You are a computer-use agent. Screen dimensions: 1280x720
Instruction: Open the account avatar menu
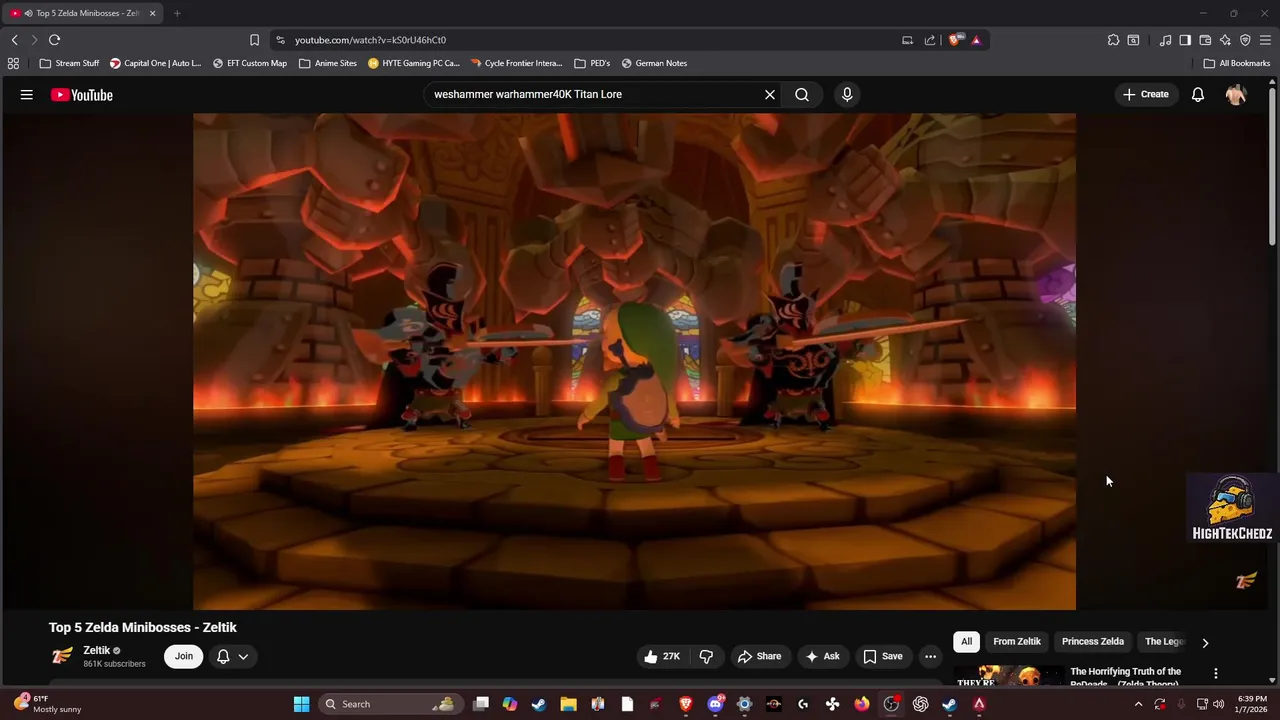tap(1236, 95)
